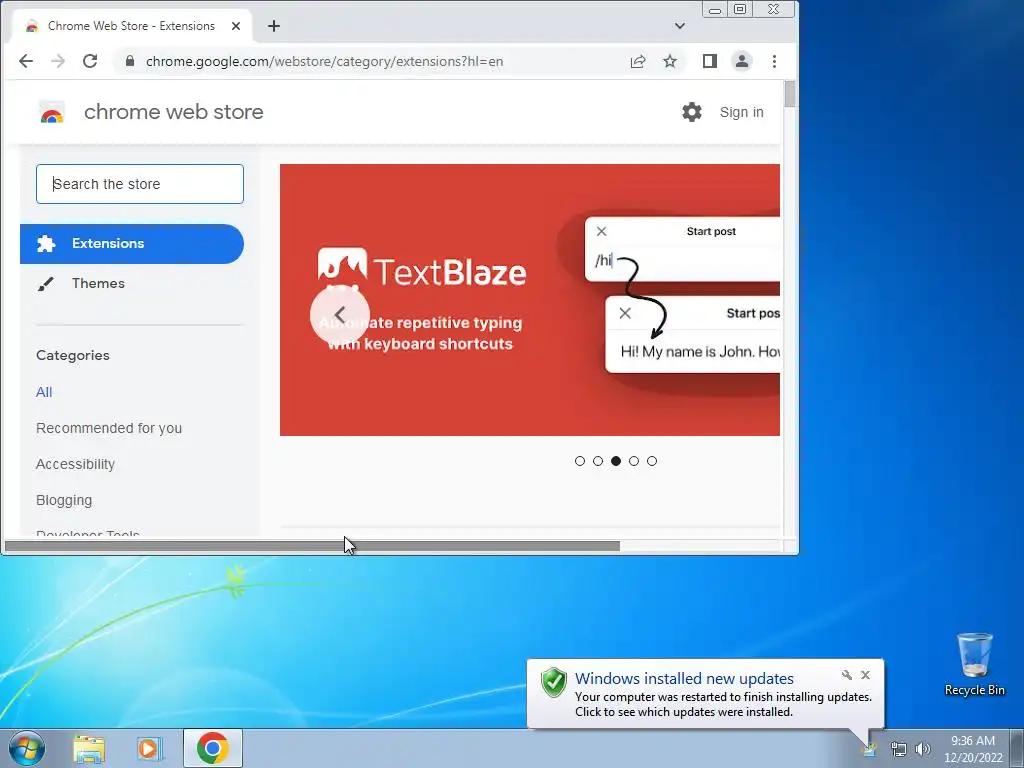Viewport: 1024px width, 768px height.
Task: Click Show desktop at taskbar end
Action: pyautogui.click(x=1017, y=748)
